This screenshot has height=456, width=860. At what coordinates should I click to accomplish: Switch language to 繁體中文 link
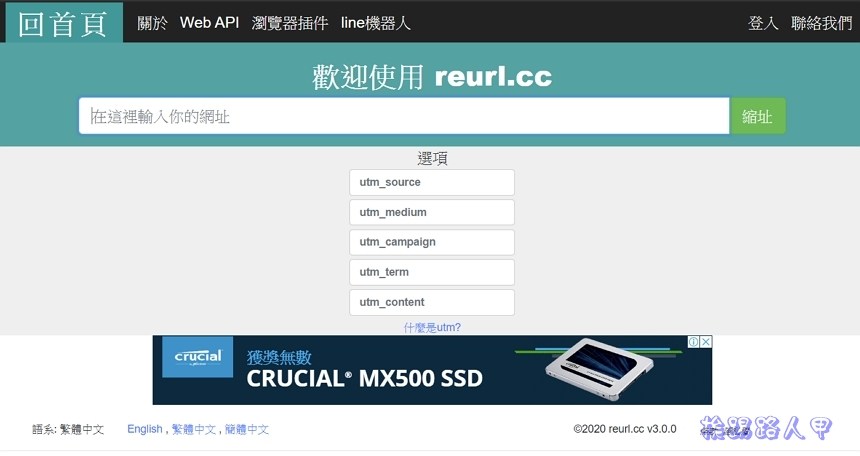194,429
